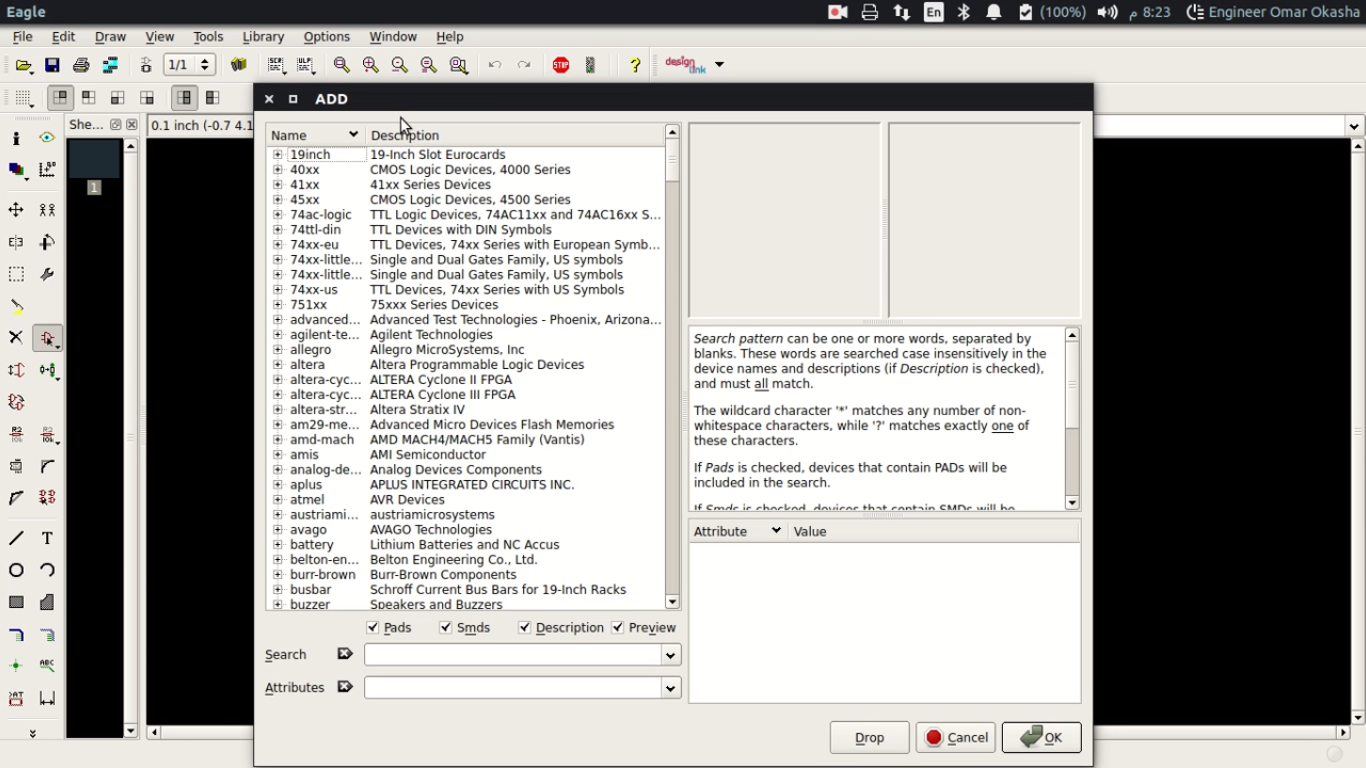Image resolution: width=1366 pixels, height=768 pixels.
Task: Click the Search text input field
Action: (513, 655)
